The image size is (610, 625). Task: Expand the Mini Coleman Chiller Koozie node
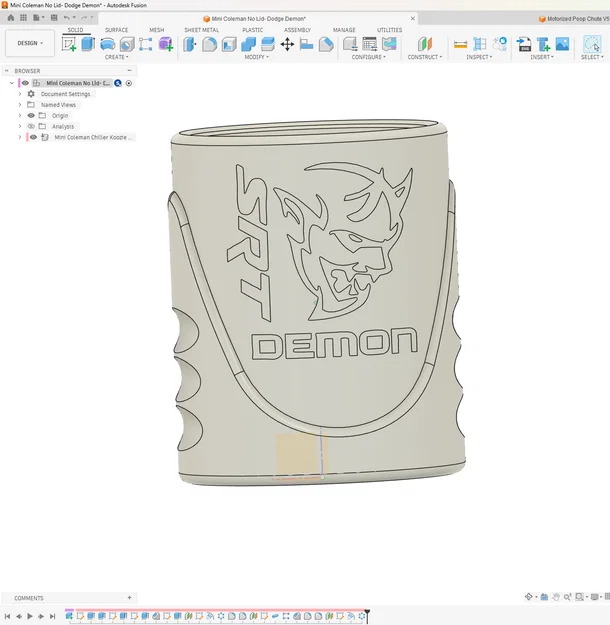pyautogui.click(x=20, y=137)
